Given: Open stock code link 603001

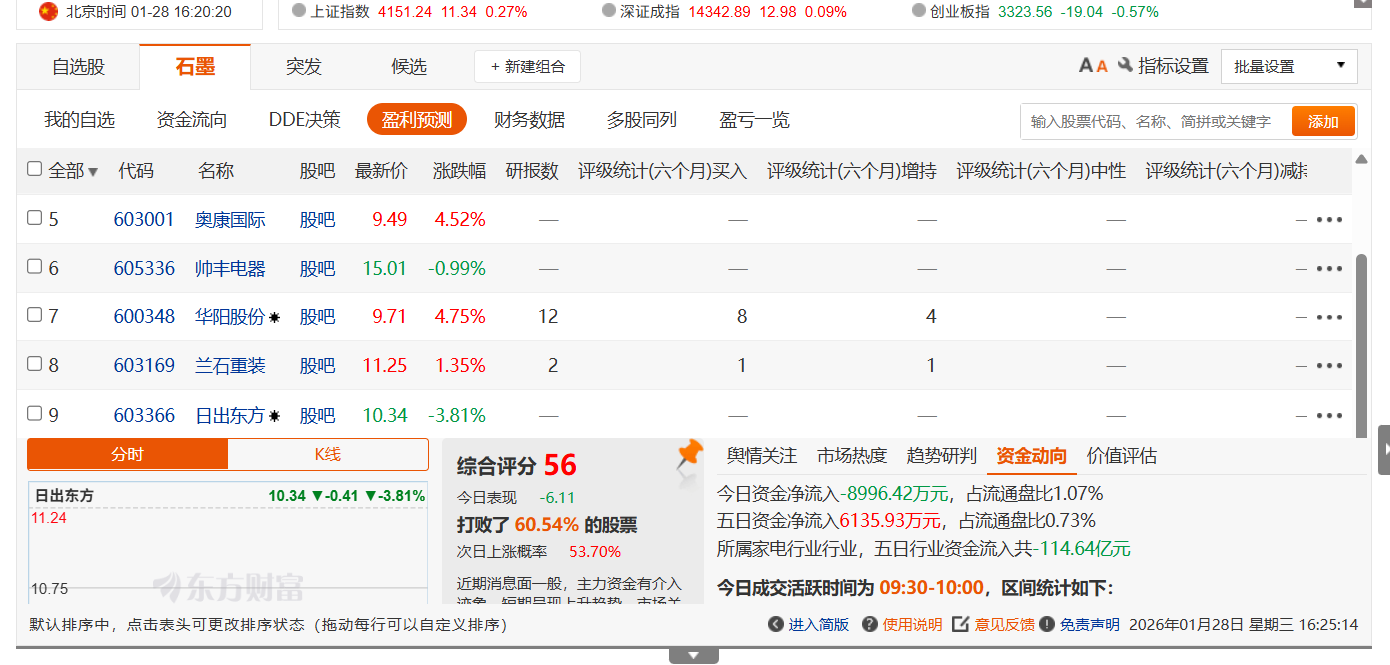Looking at the screenshot, I should 144,219.
